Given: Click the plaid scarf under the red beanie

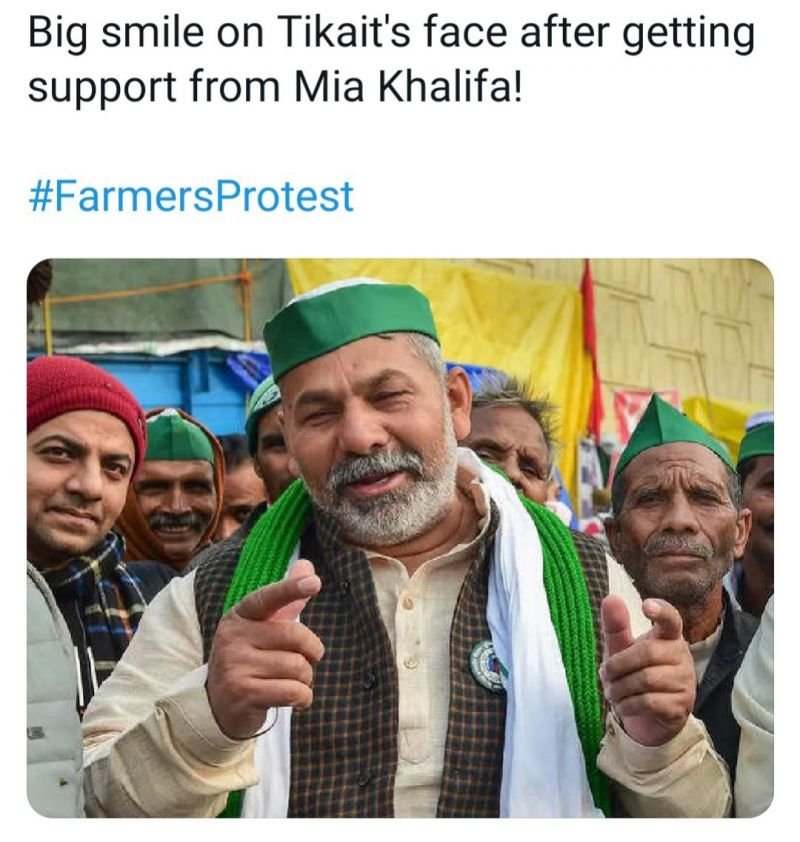Looking at the screenshot, I should (x=94, y=596).
